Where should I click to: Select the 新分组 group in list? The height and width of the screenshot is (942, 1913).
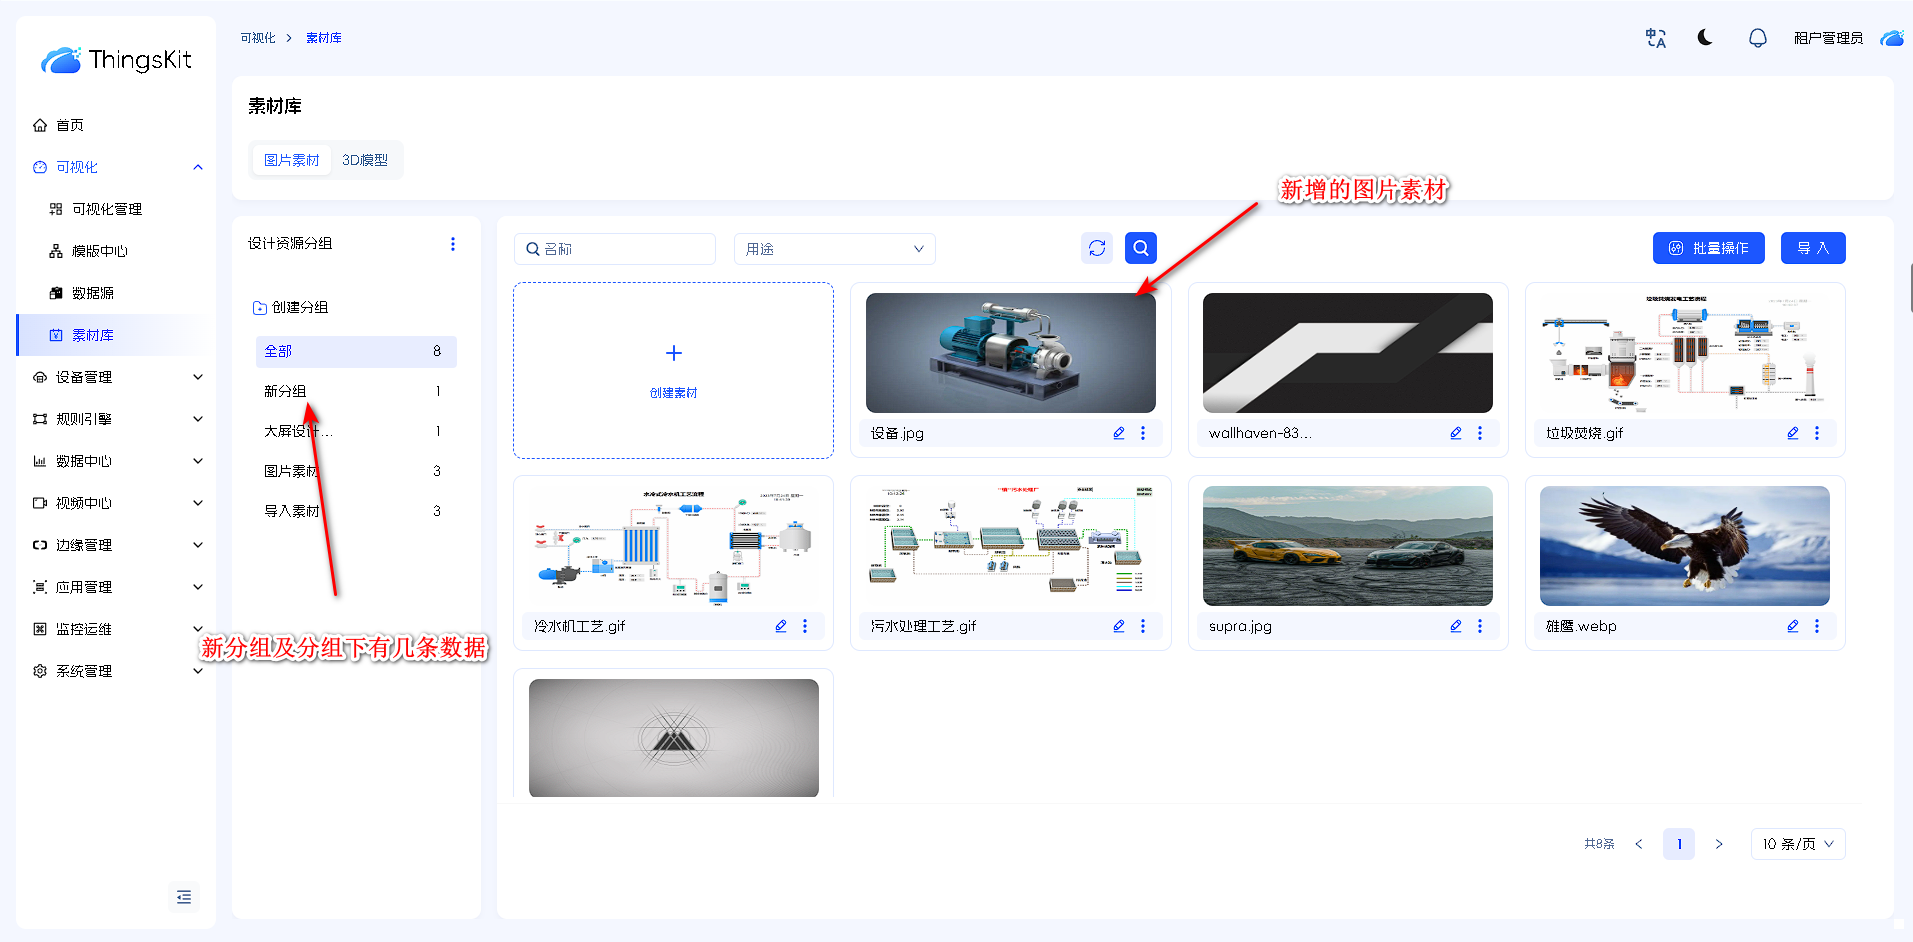point(286,391)
